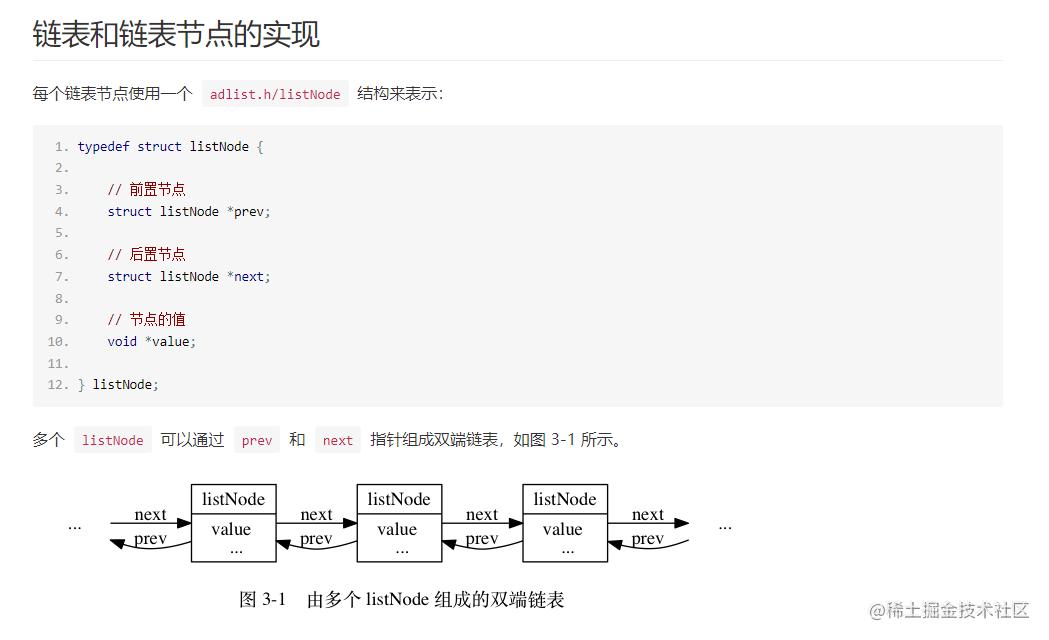
Task: Click text 结构来表示:
Action: point(400,94)
